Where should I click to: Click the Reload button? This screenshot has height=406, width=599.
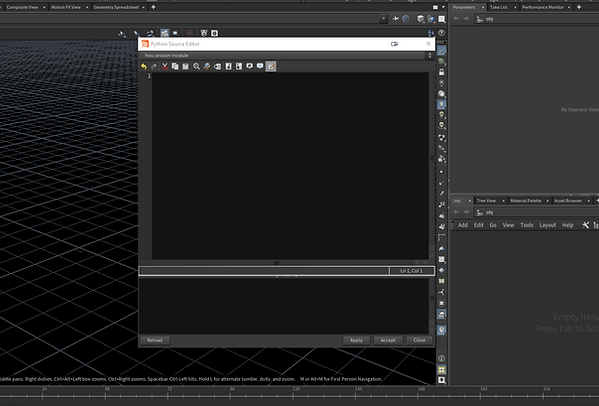coord(155,340)
